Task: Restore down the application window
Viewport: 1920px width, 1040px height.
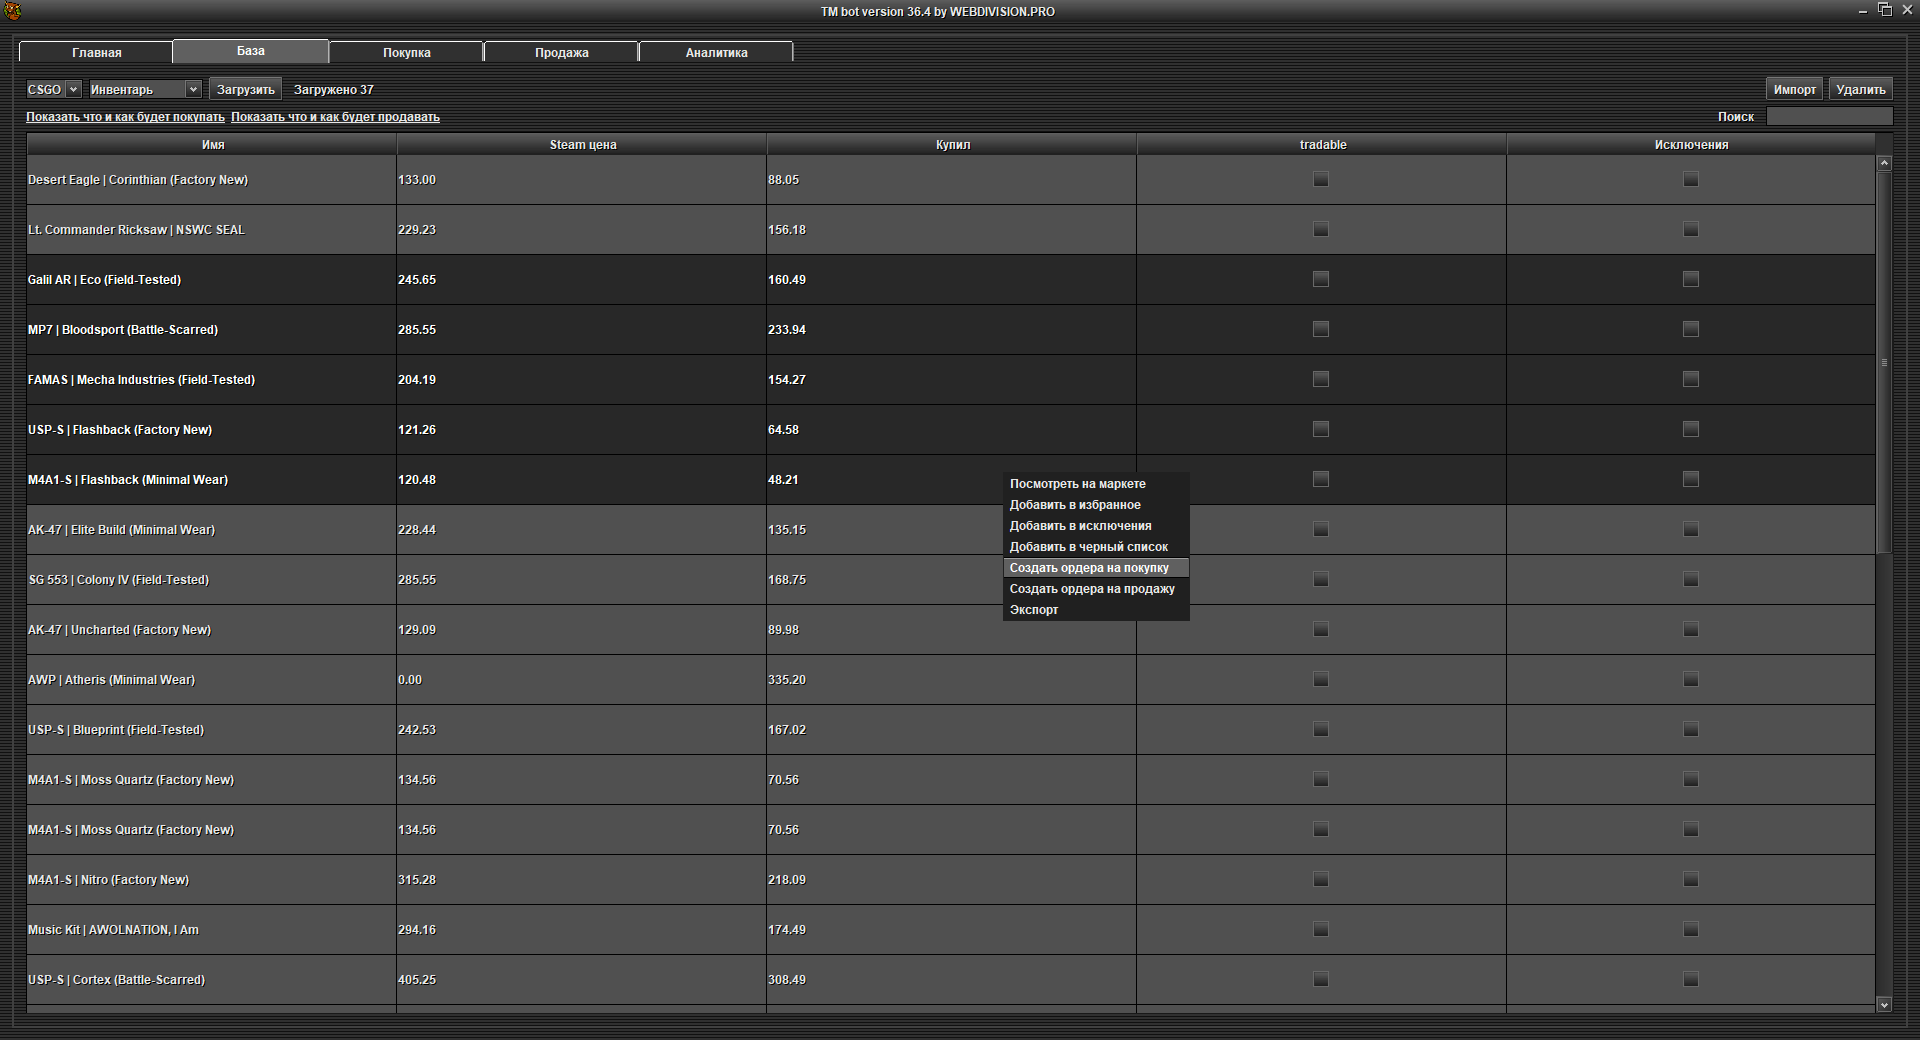Action: pyautogui.click(x=1885, y=10)
